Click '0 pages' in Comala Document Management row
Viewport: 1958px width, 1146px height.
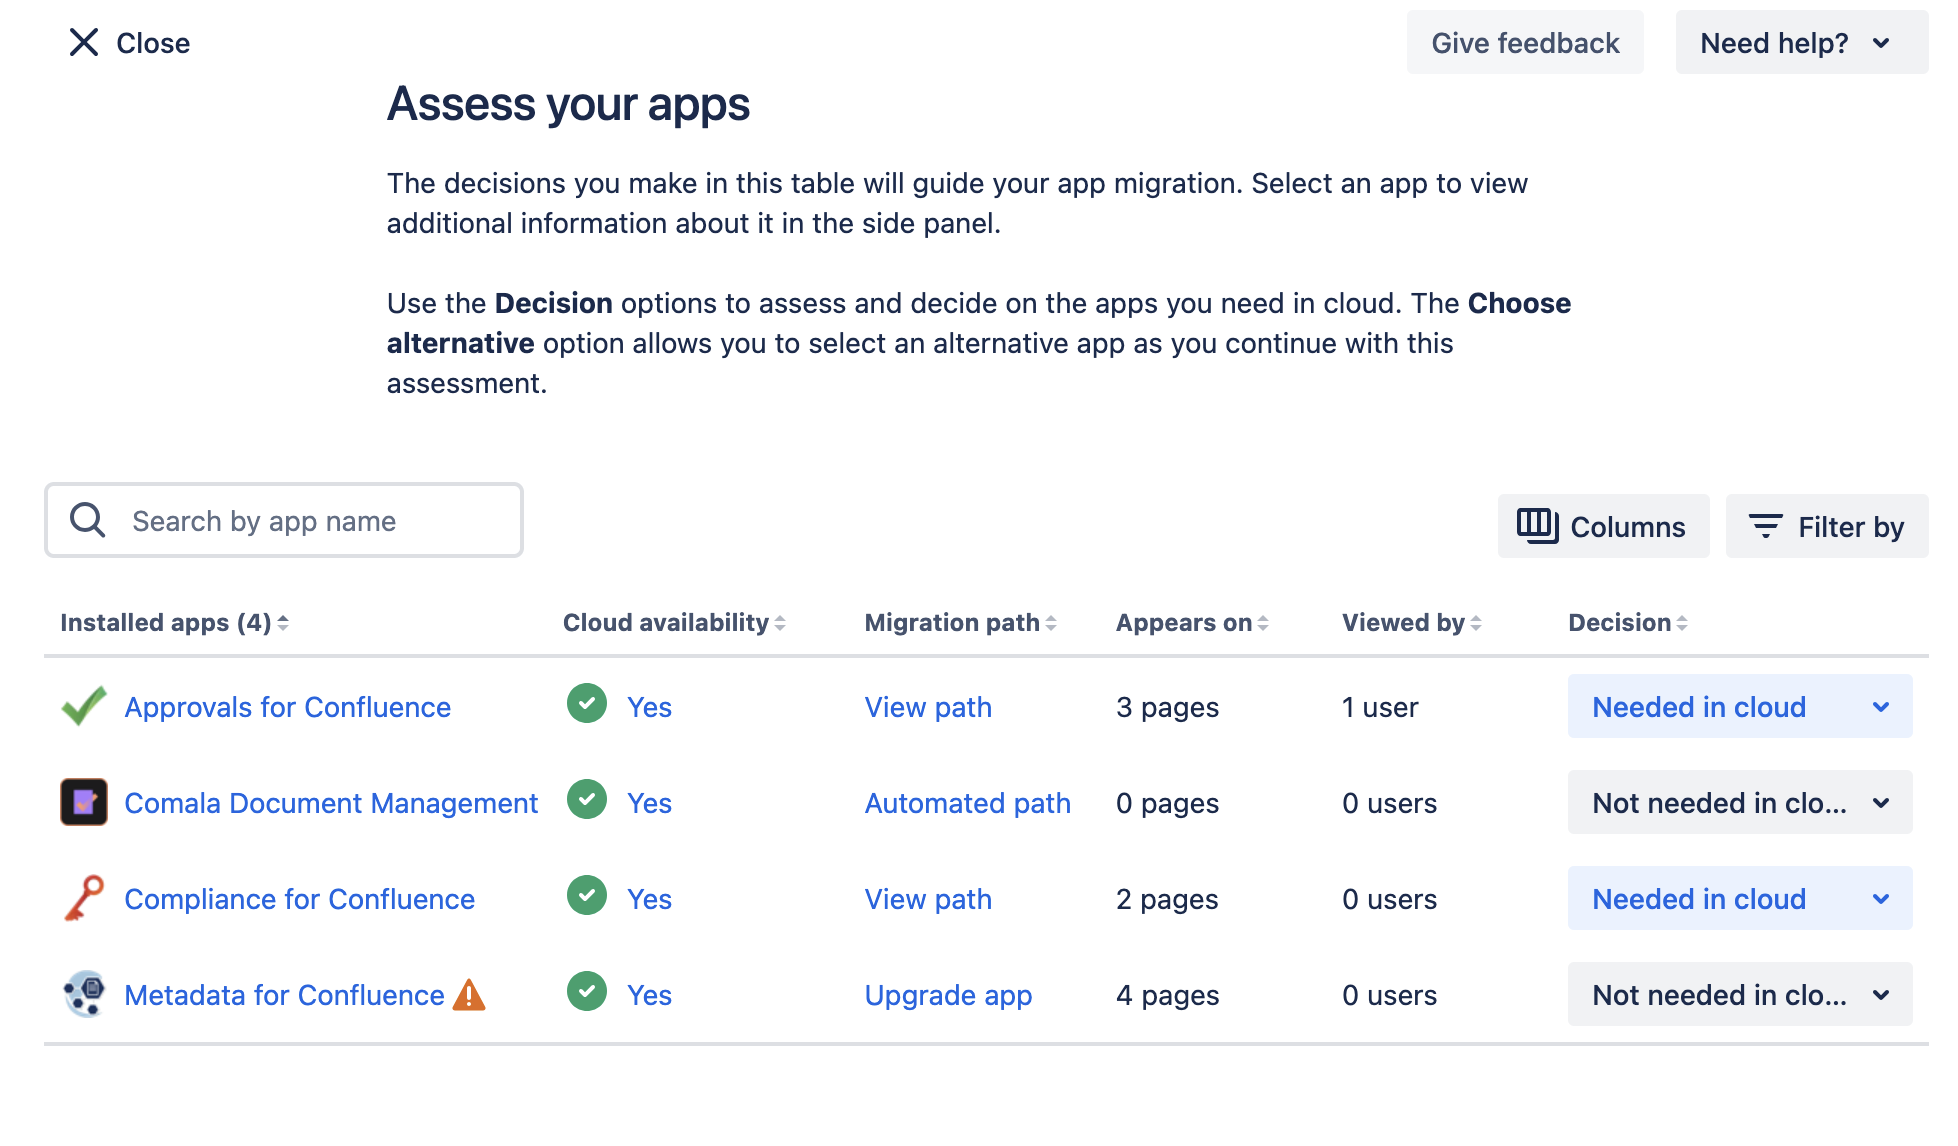tap(1167, 803)
